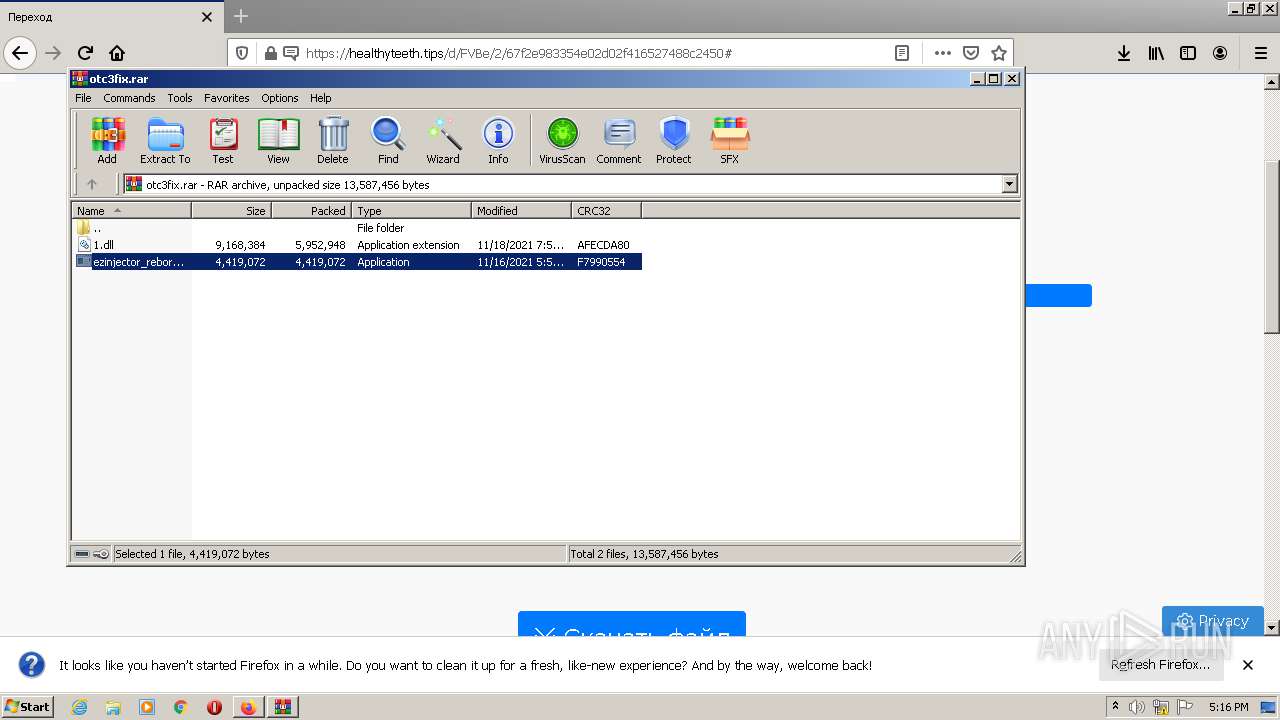Sort by the Modified column header
Image resolution: width=1280 pixels, height=720 pixels.
point(521,211)
